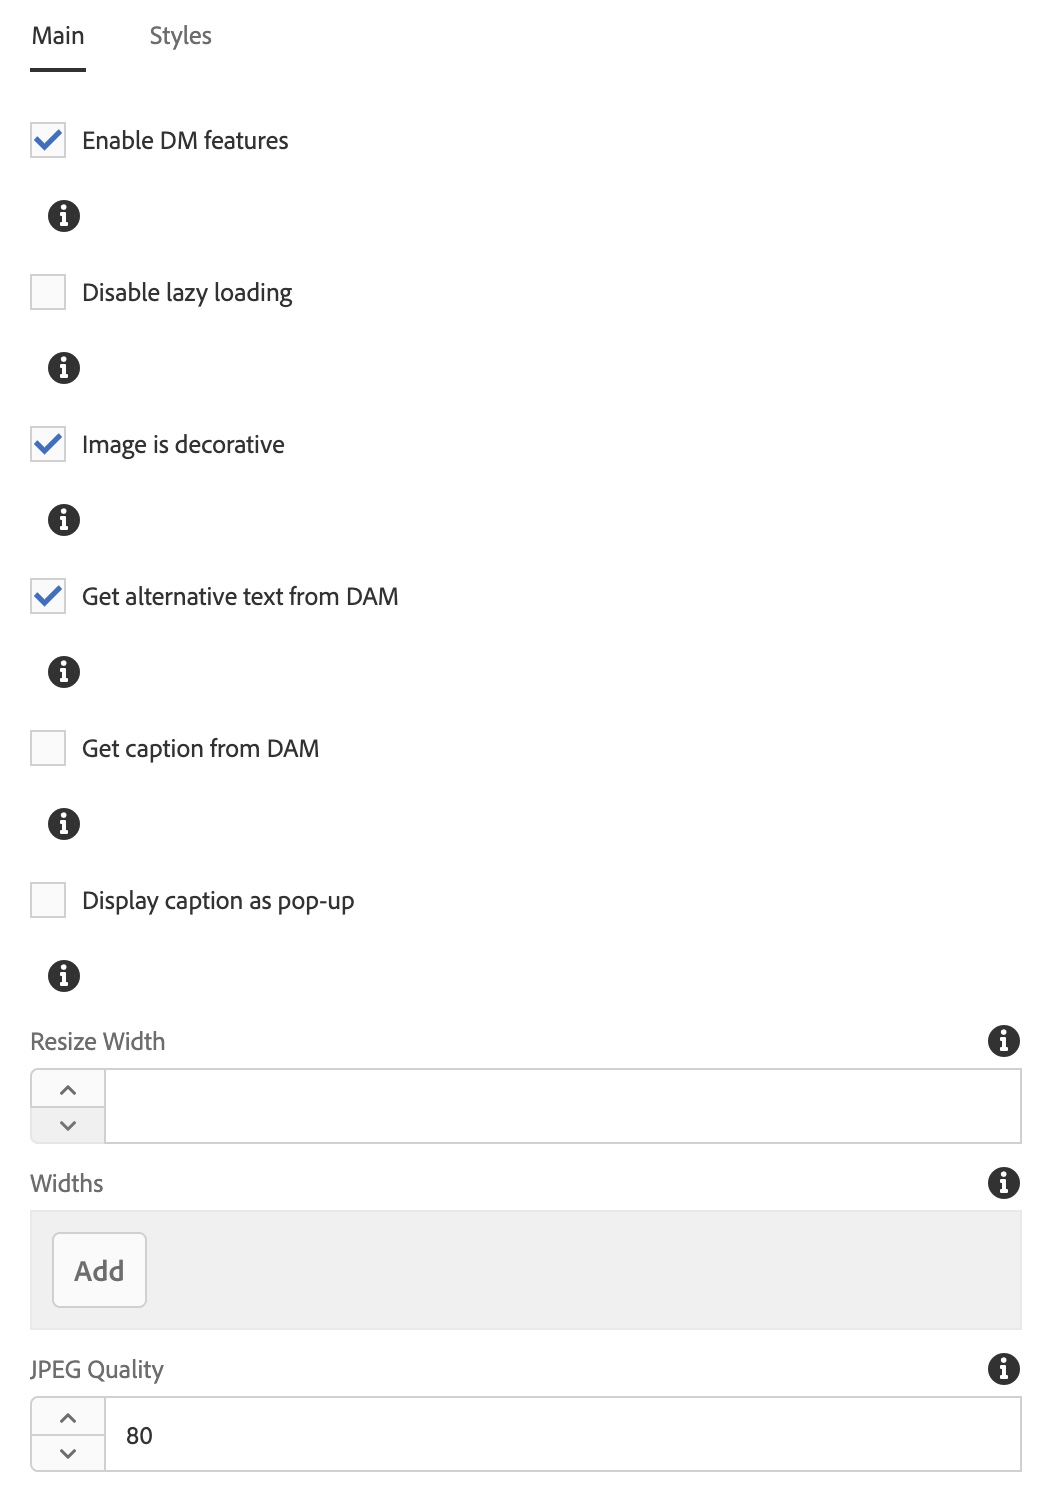Increase JPEG Quality using the up arrow
Viewport: 1060px width, 1490px height.
click(67, 1416)
